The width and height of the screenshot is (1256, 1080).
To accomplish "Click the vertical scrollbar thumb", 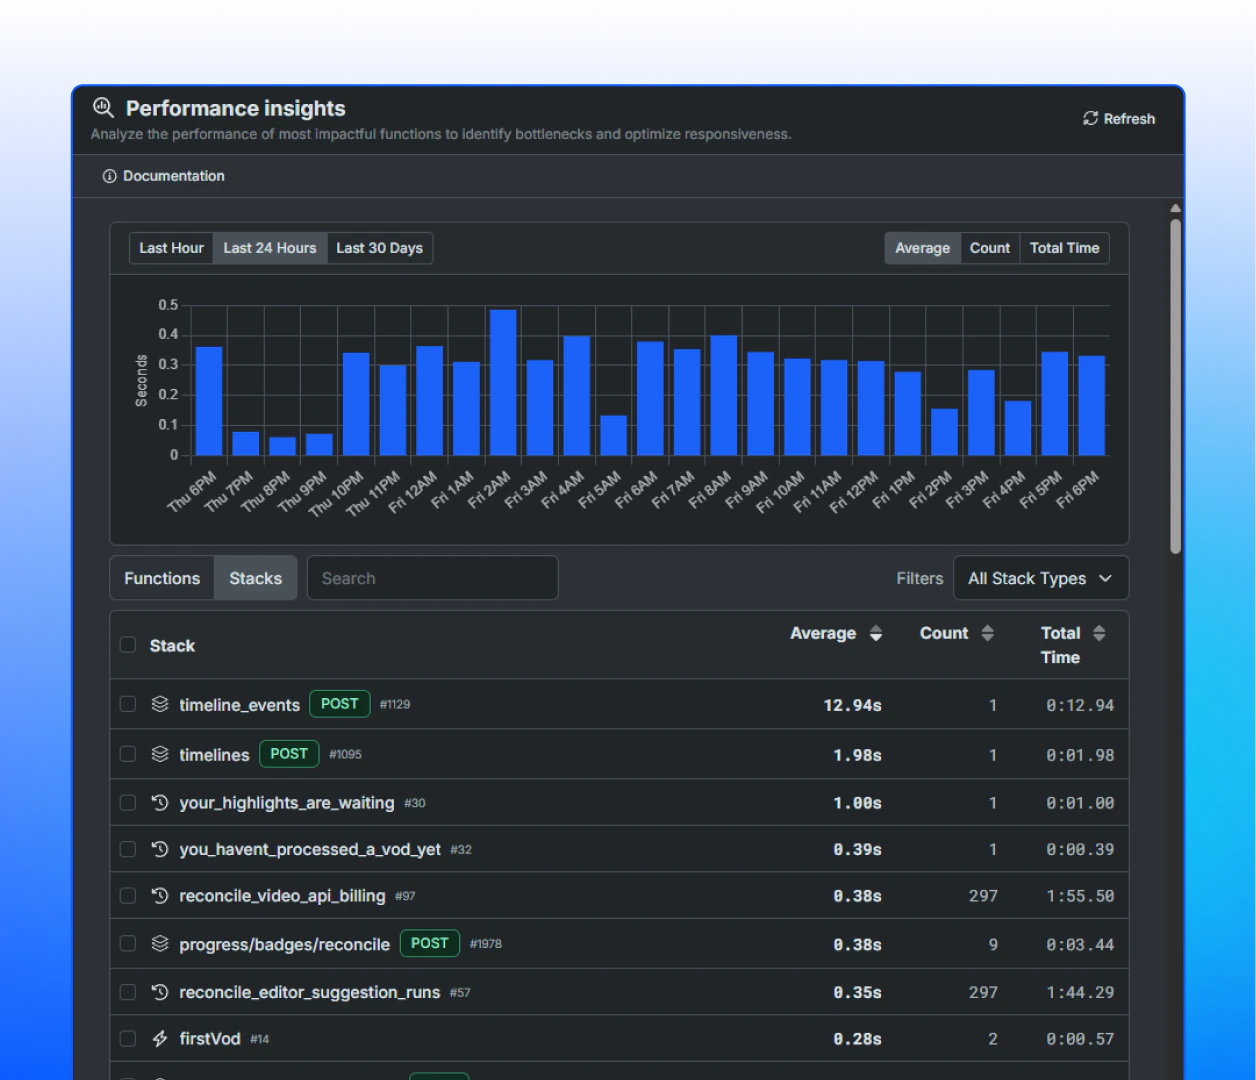I will click(1176, 385).
